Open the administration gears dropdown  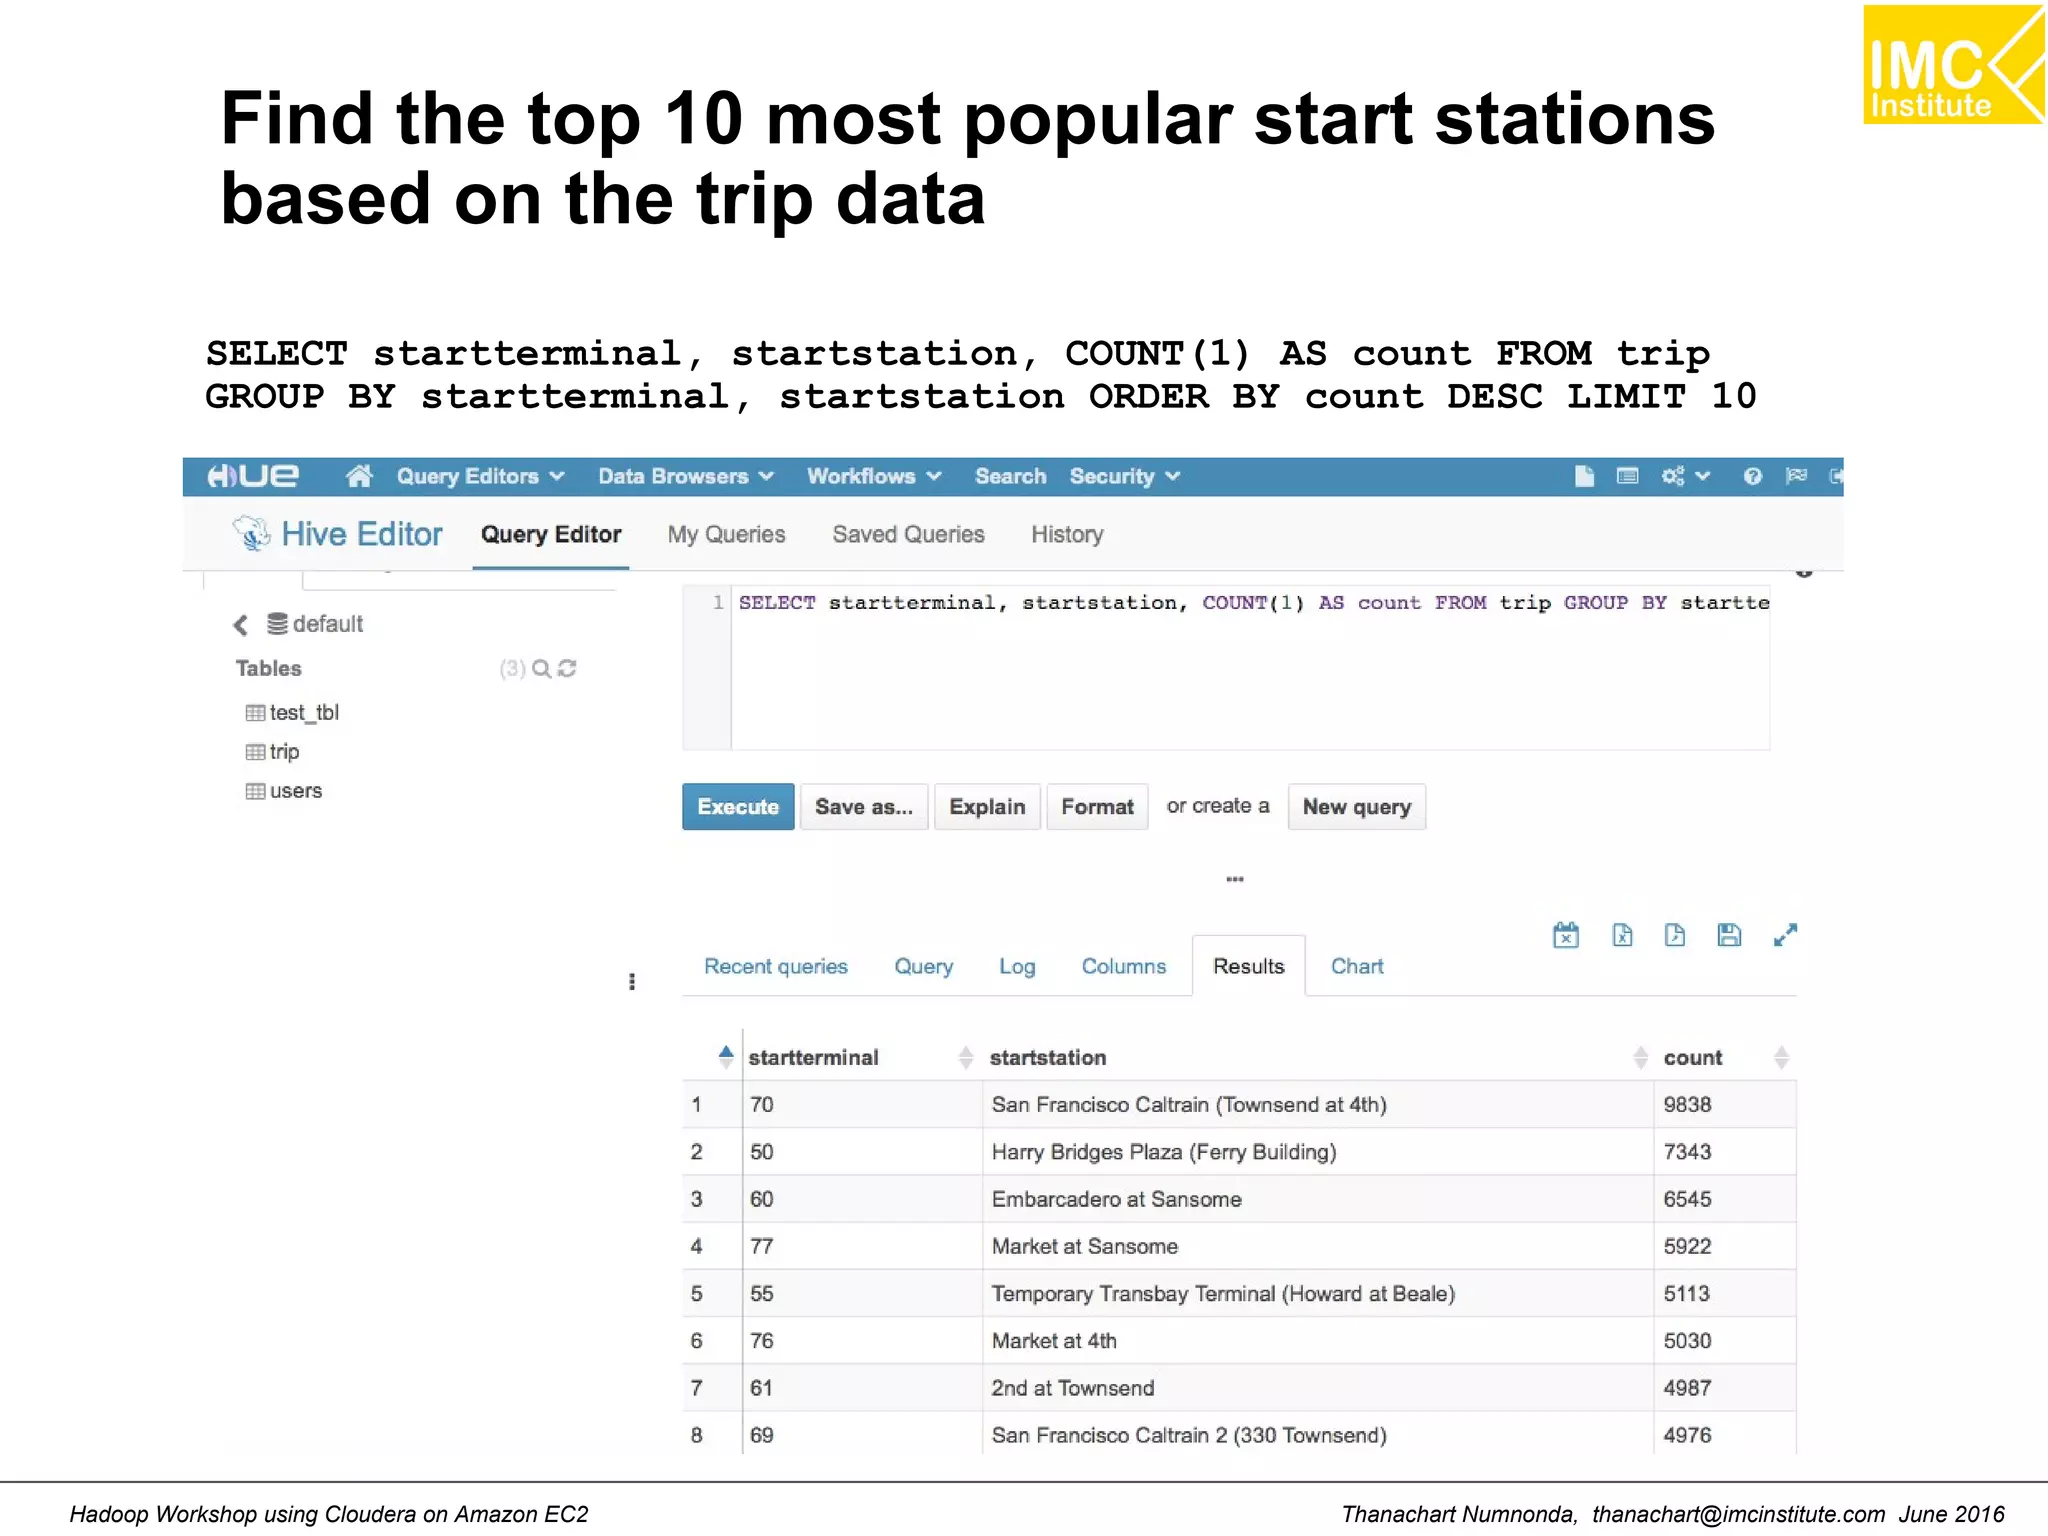tap(1686, 476)
